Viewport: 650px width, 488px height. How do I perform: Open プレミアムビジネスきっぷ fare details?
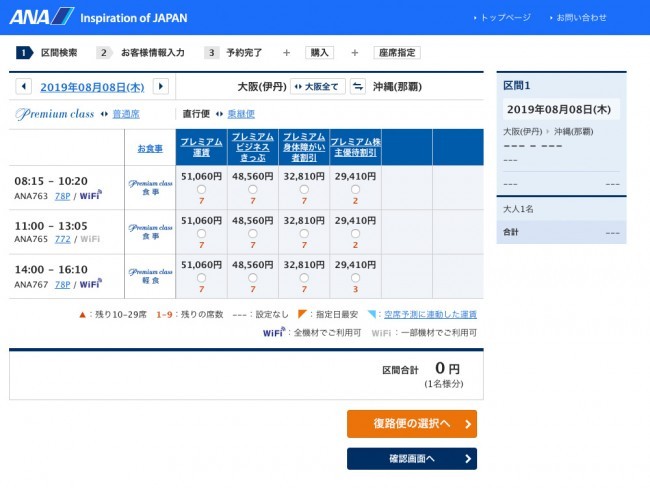(x=253, y=147)
